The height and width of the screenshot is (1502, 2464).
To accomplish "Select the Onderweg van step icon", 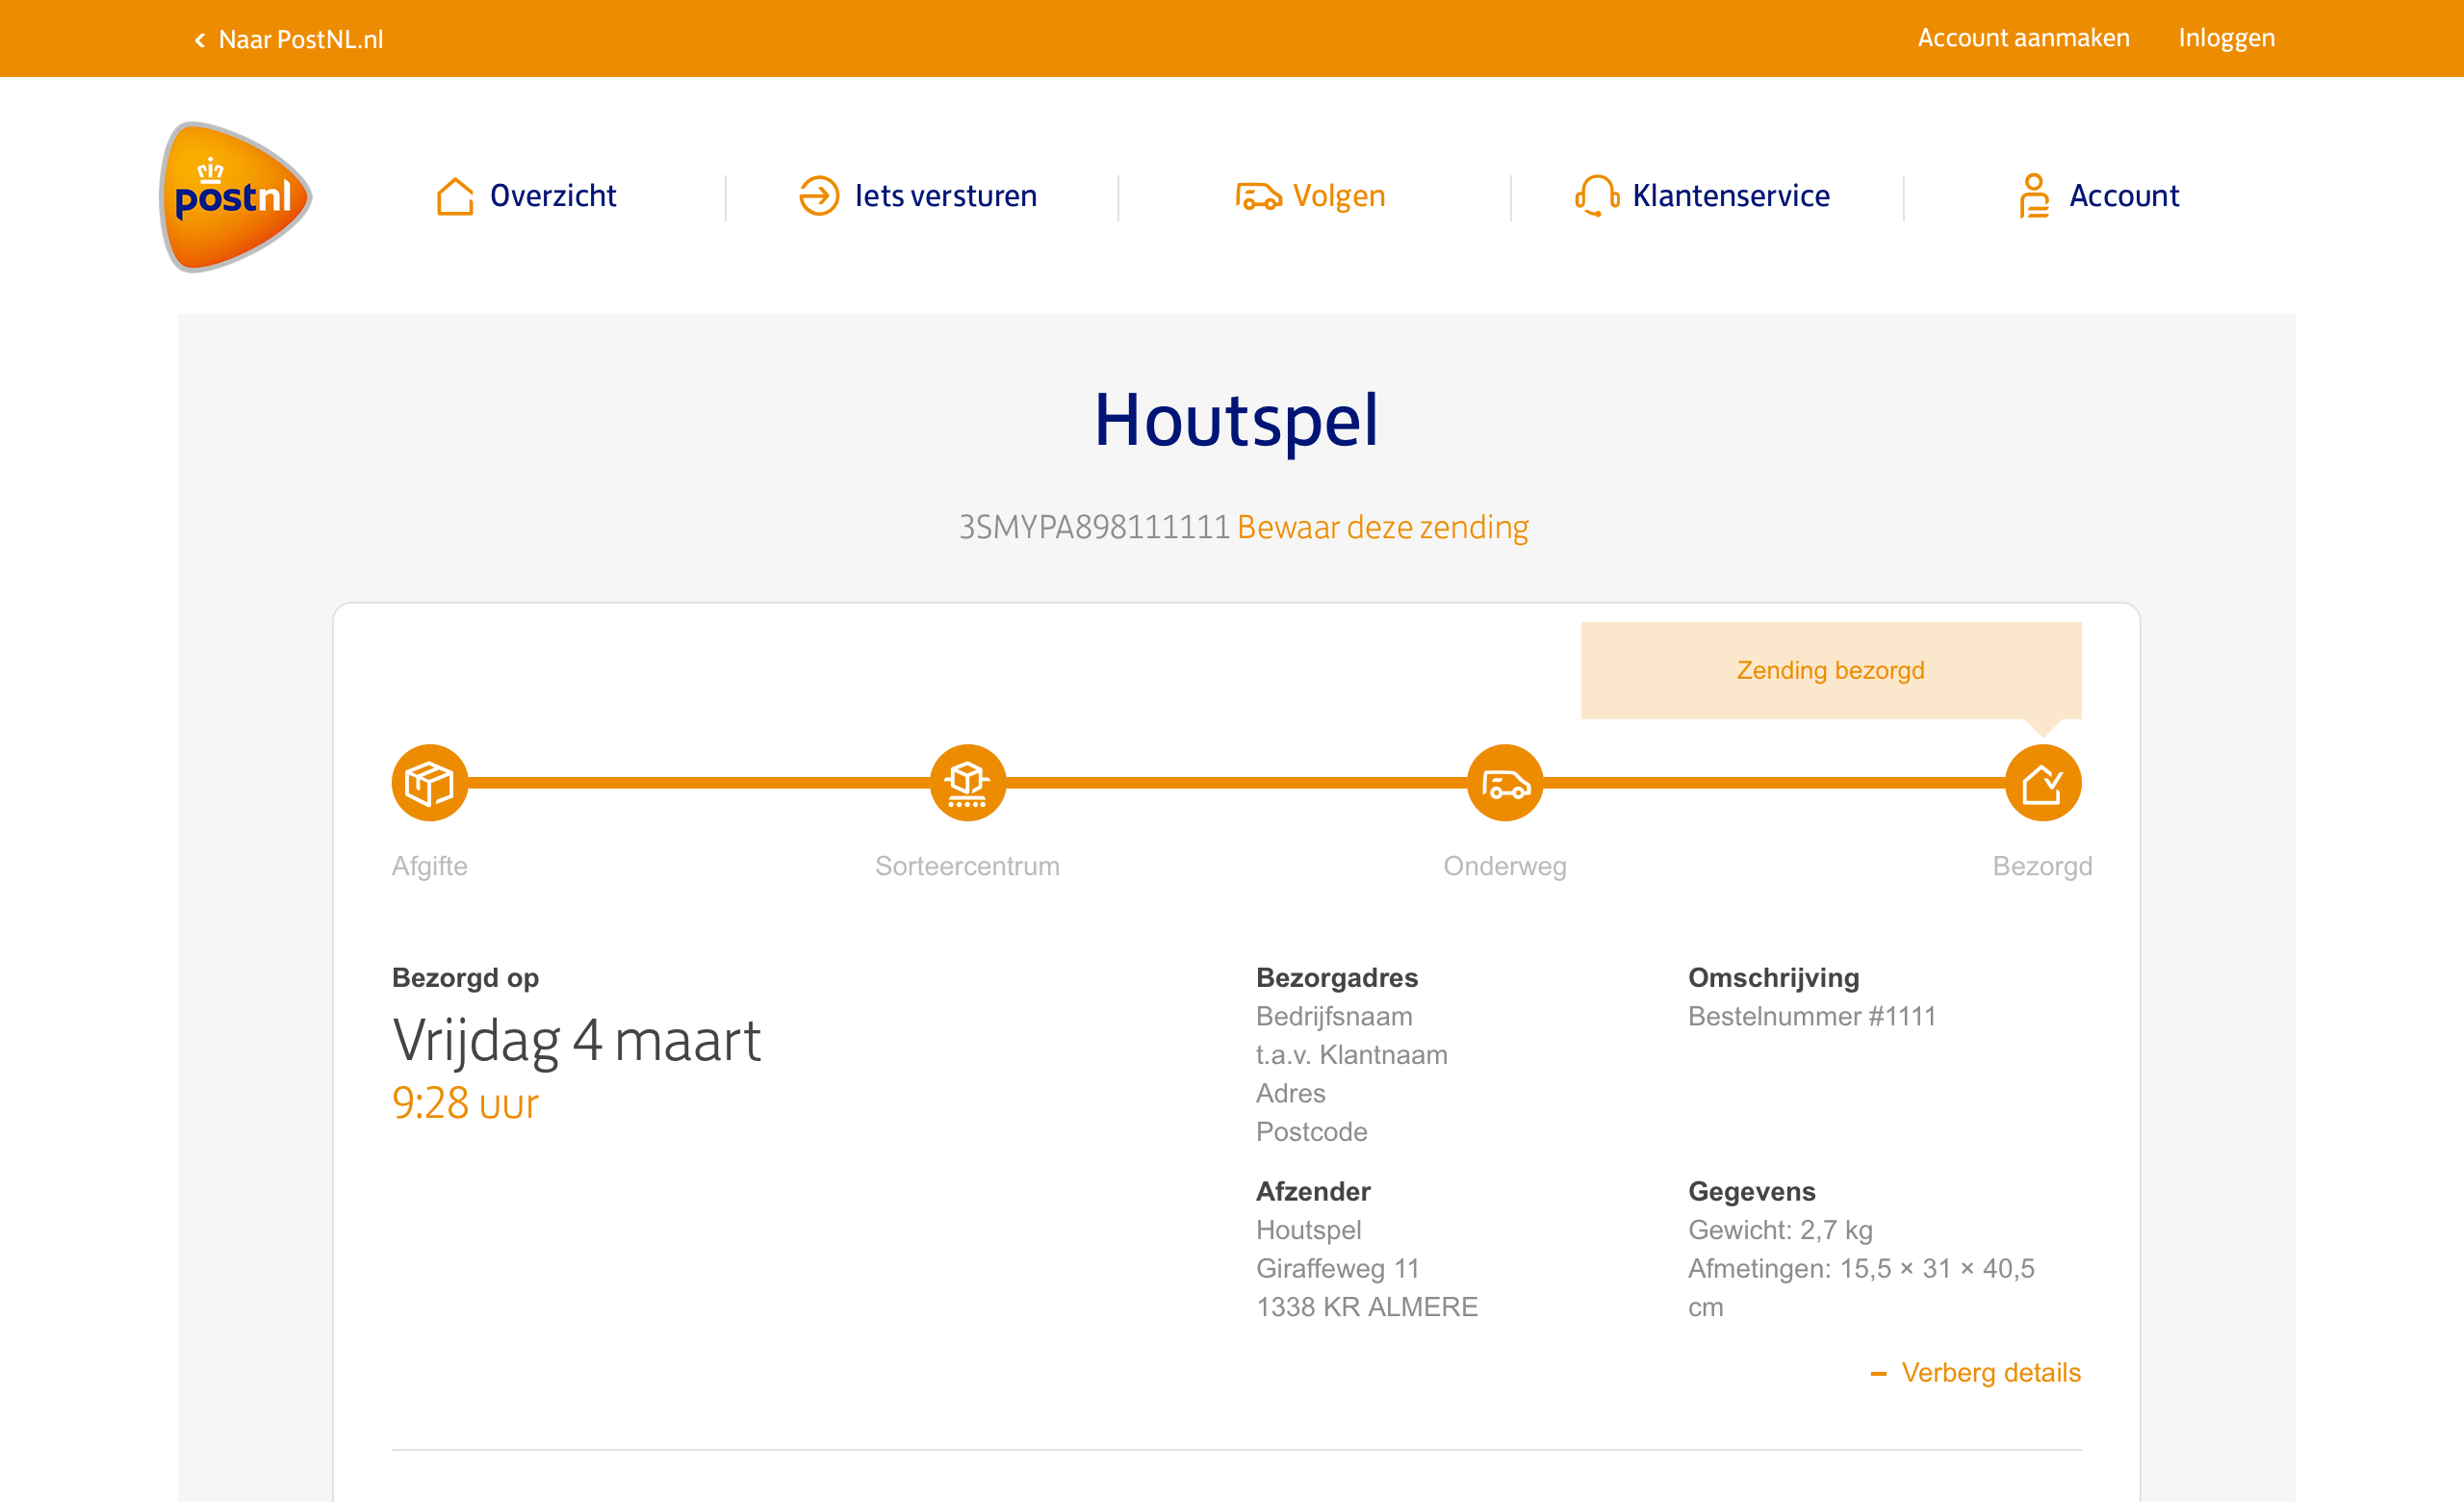I will pos(1505,783).
